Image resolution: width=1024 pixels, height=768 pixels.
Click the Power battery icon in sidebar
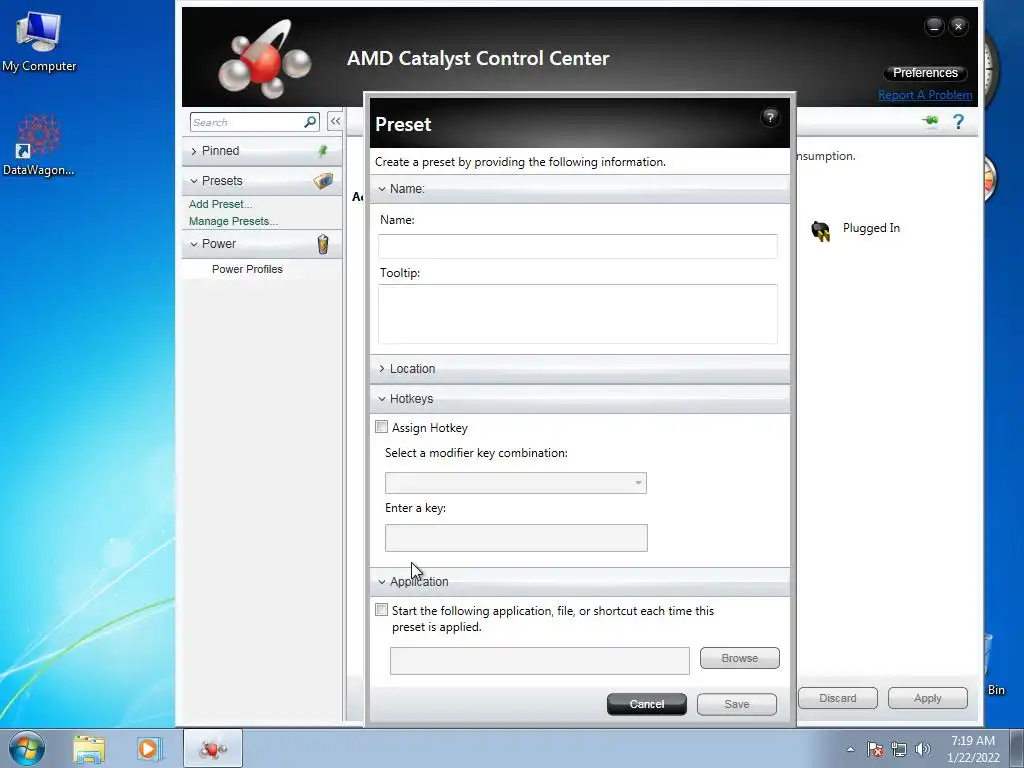323,244
